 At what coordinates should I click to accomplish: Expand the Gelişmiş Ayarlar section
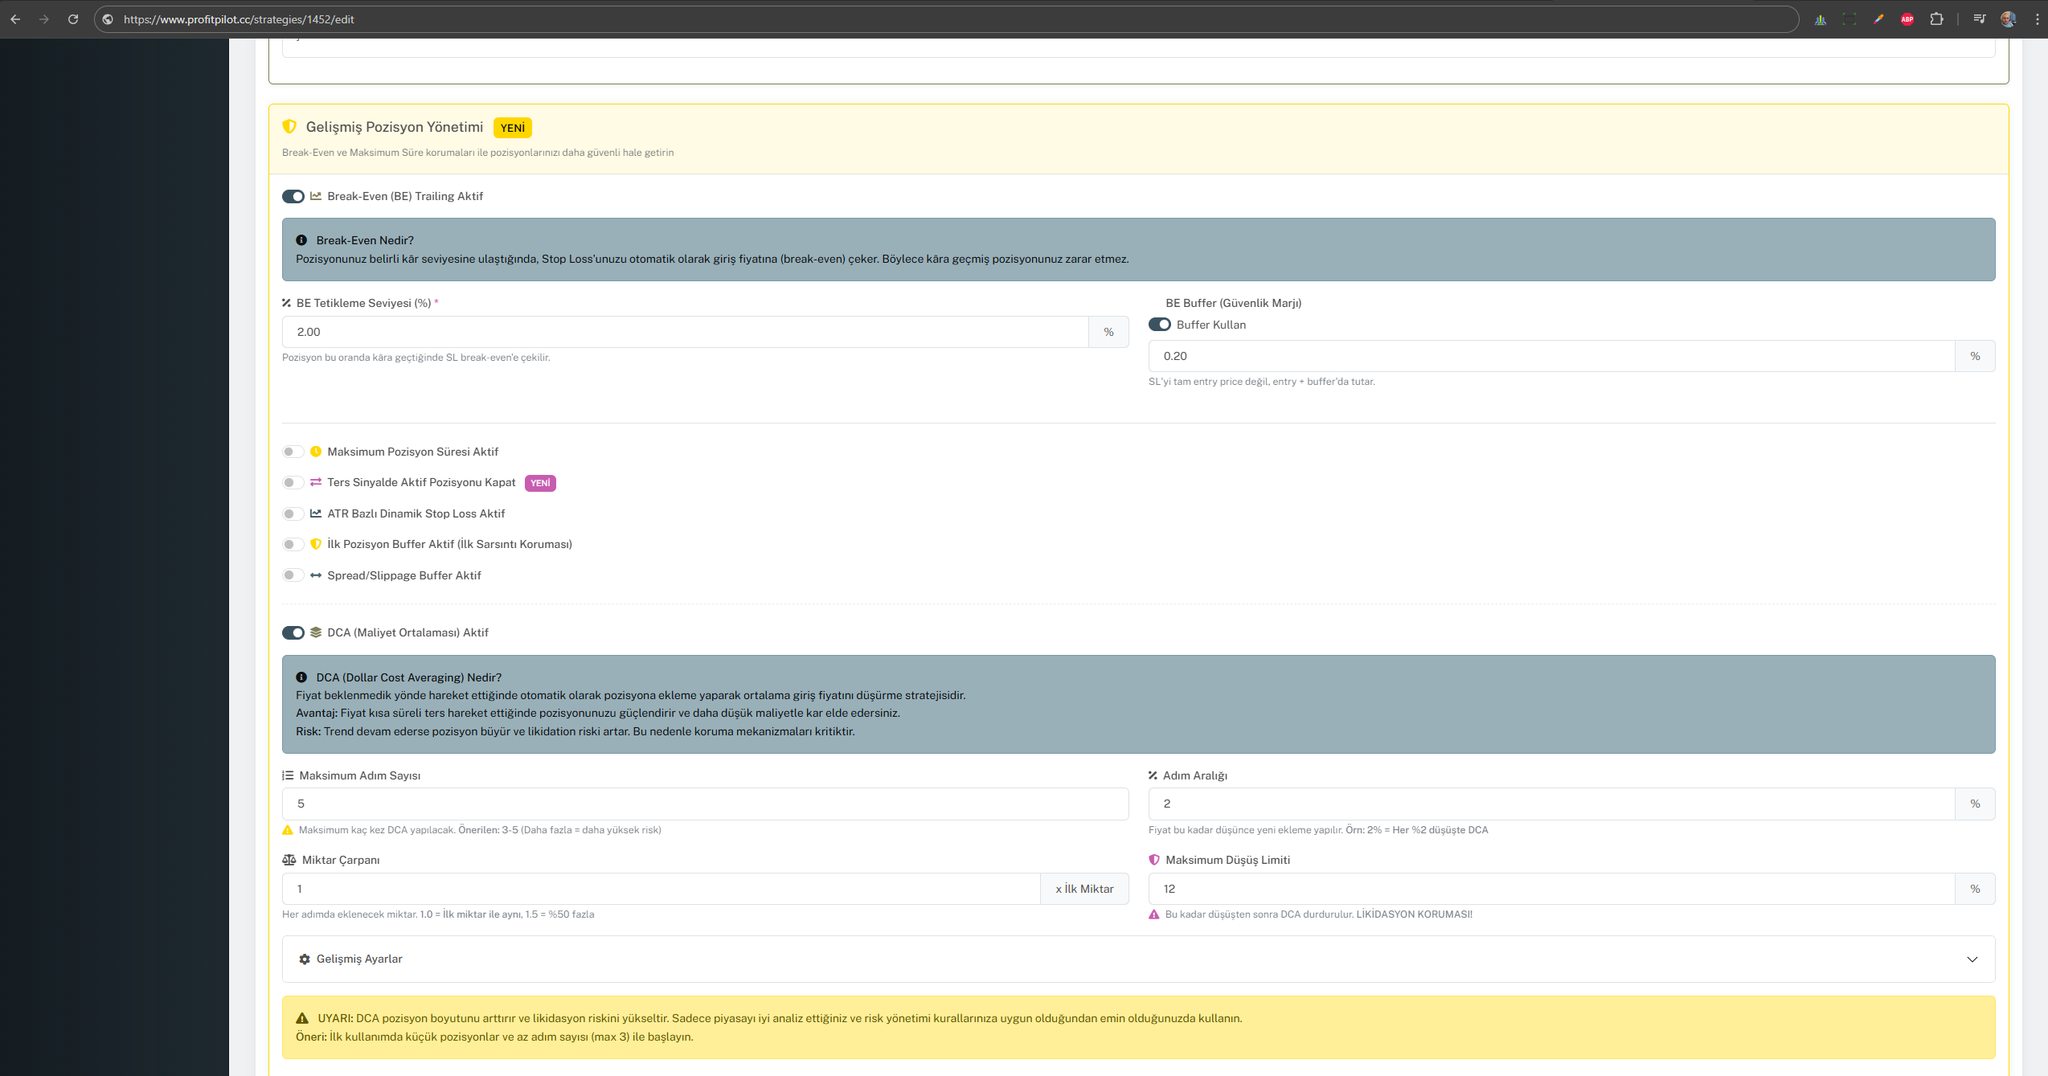point(360,959)
